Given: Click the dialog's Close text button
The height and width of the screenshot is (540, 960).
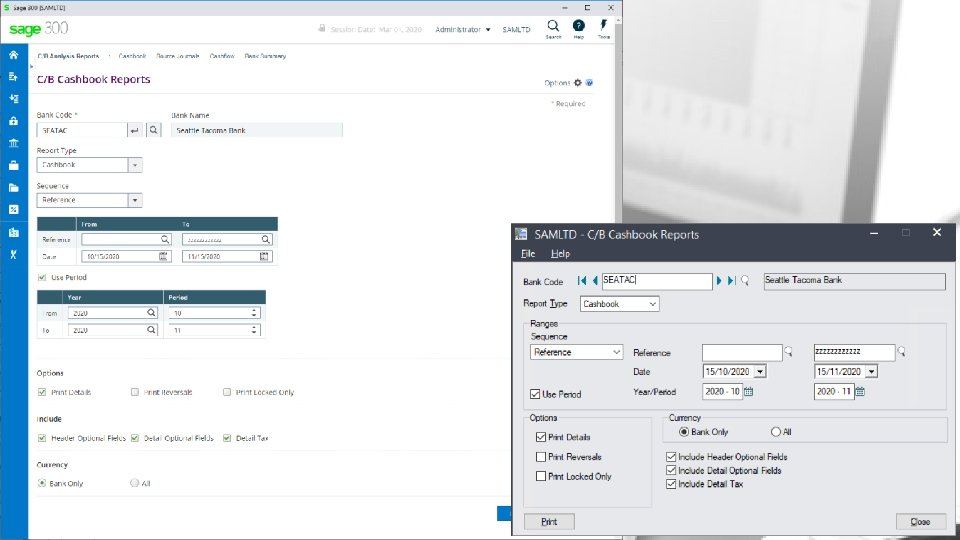Looking at the screenshot, I should (x=920, y=522).
